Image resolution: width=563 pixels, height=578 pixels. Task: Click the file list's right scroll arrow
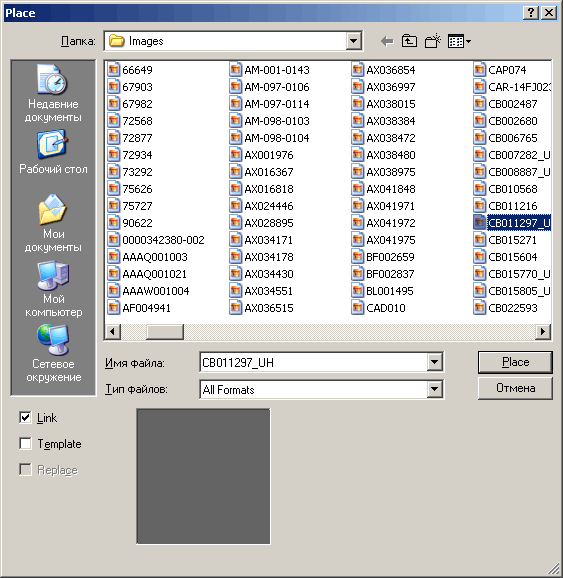pos(543,332)
